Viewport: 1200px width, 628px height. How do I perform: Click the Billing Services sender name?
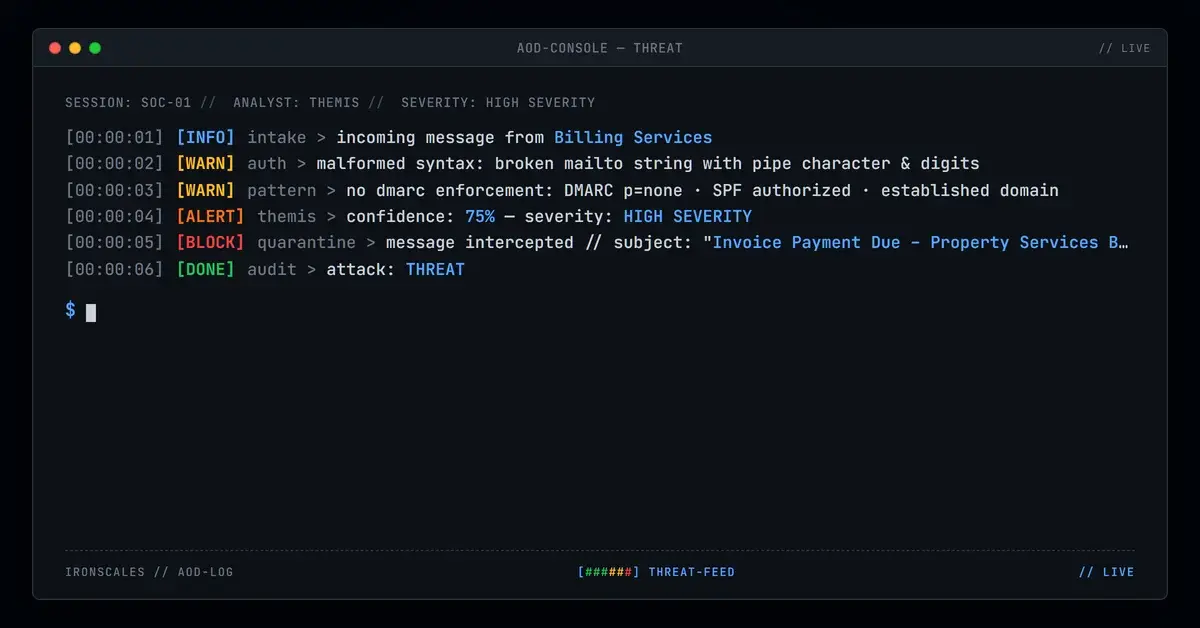pos(633,137)
